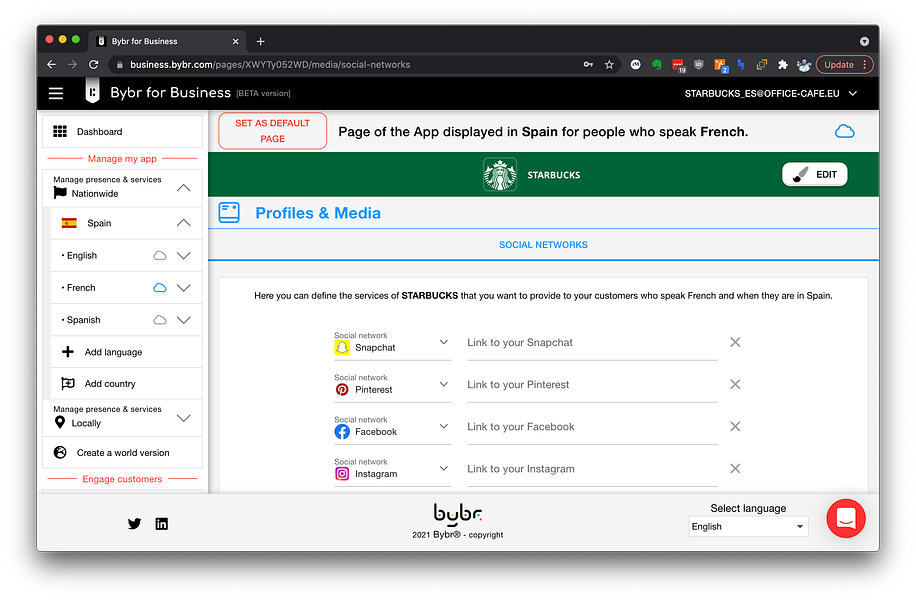Click the Starbucks logo in banner
This screenshot has height=600, width=916.
pyautogui.click(x=500, y=174)
